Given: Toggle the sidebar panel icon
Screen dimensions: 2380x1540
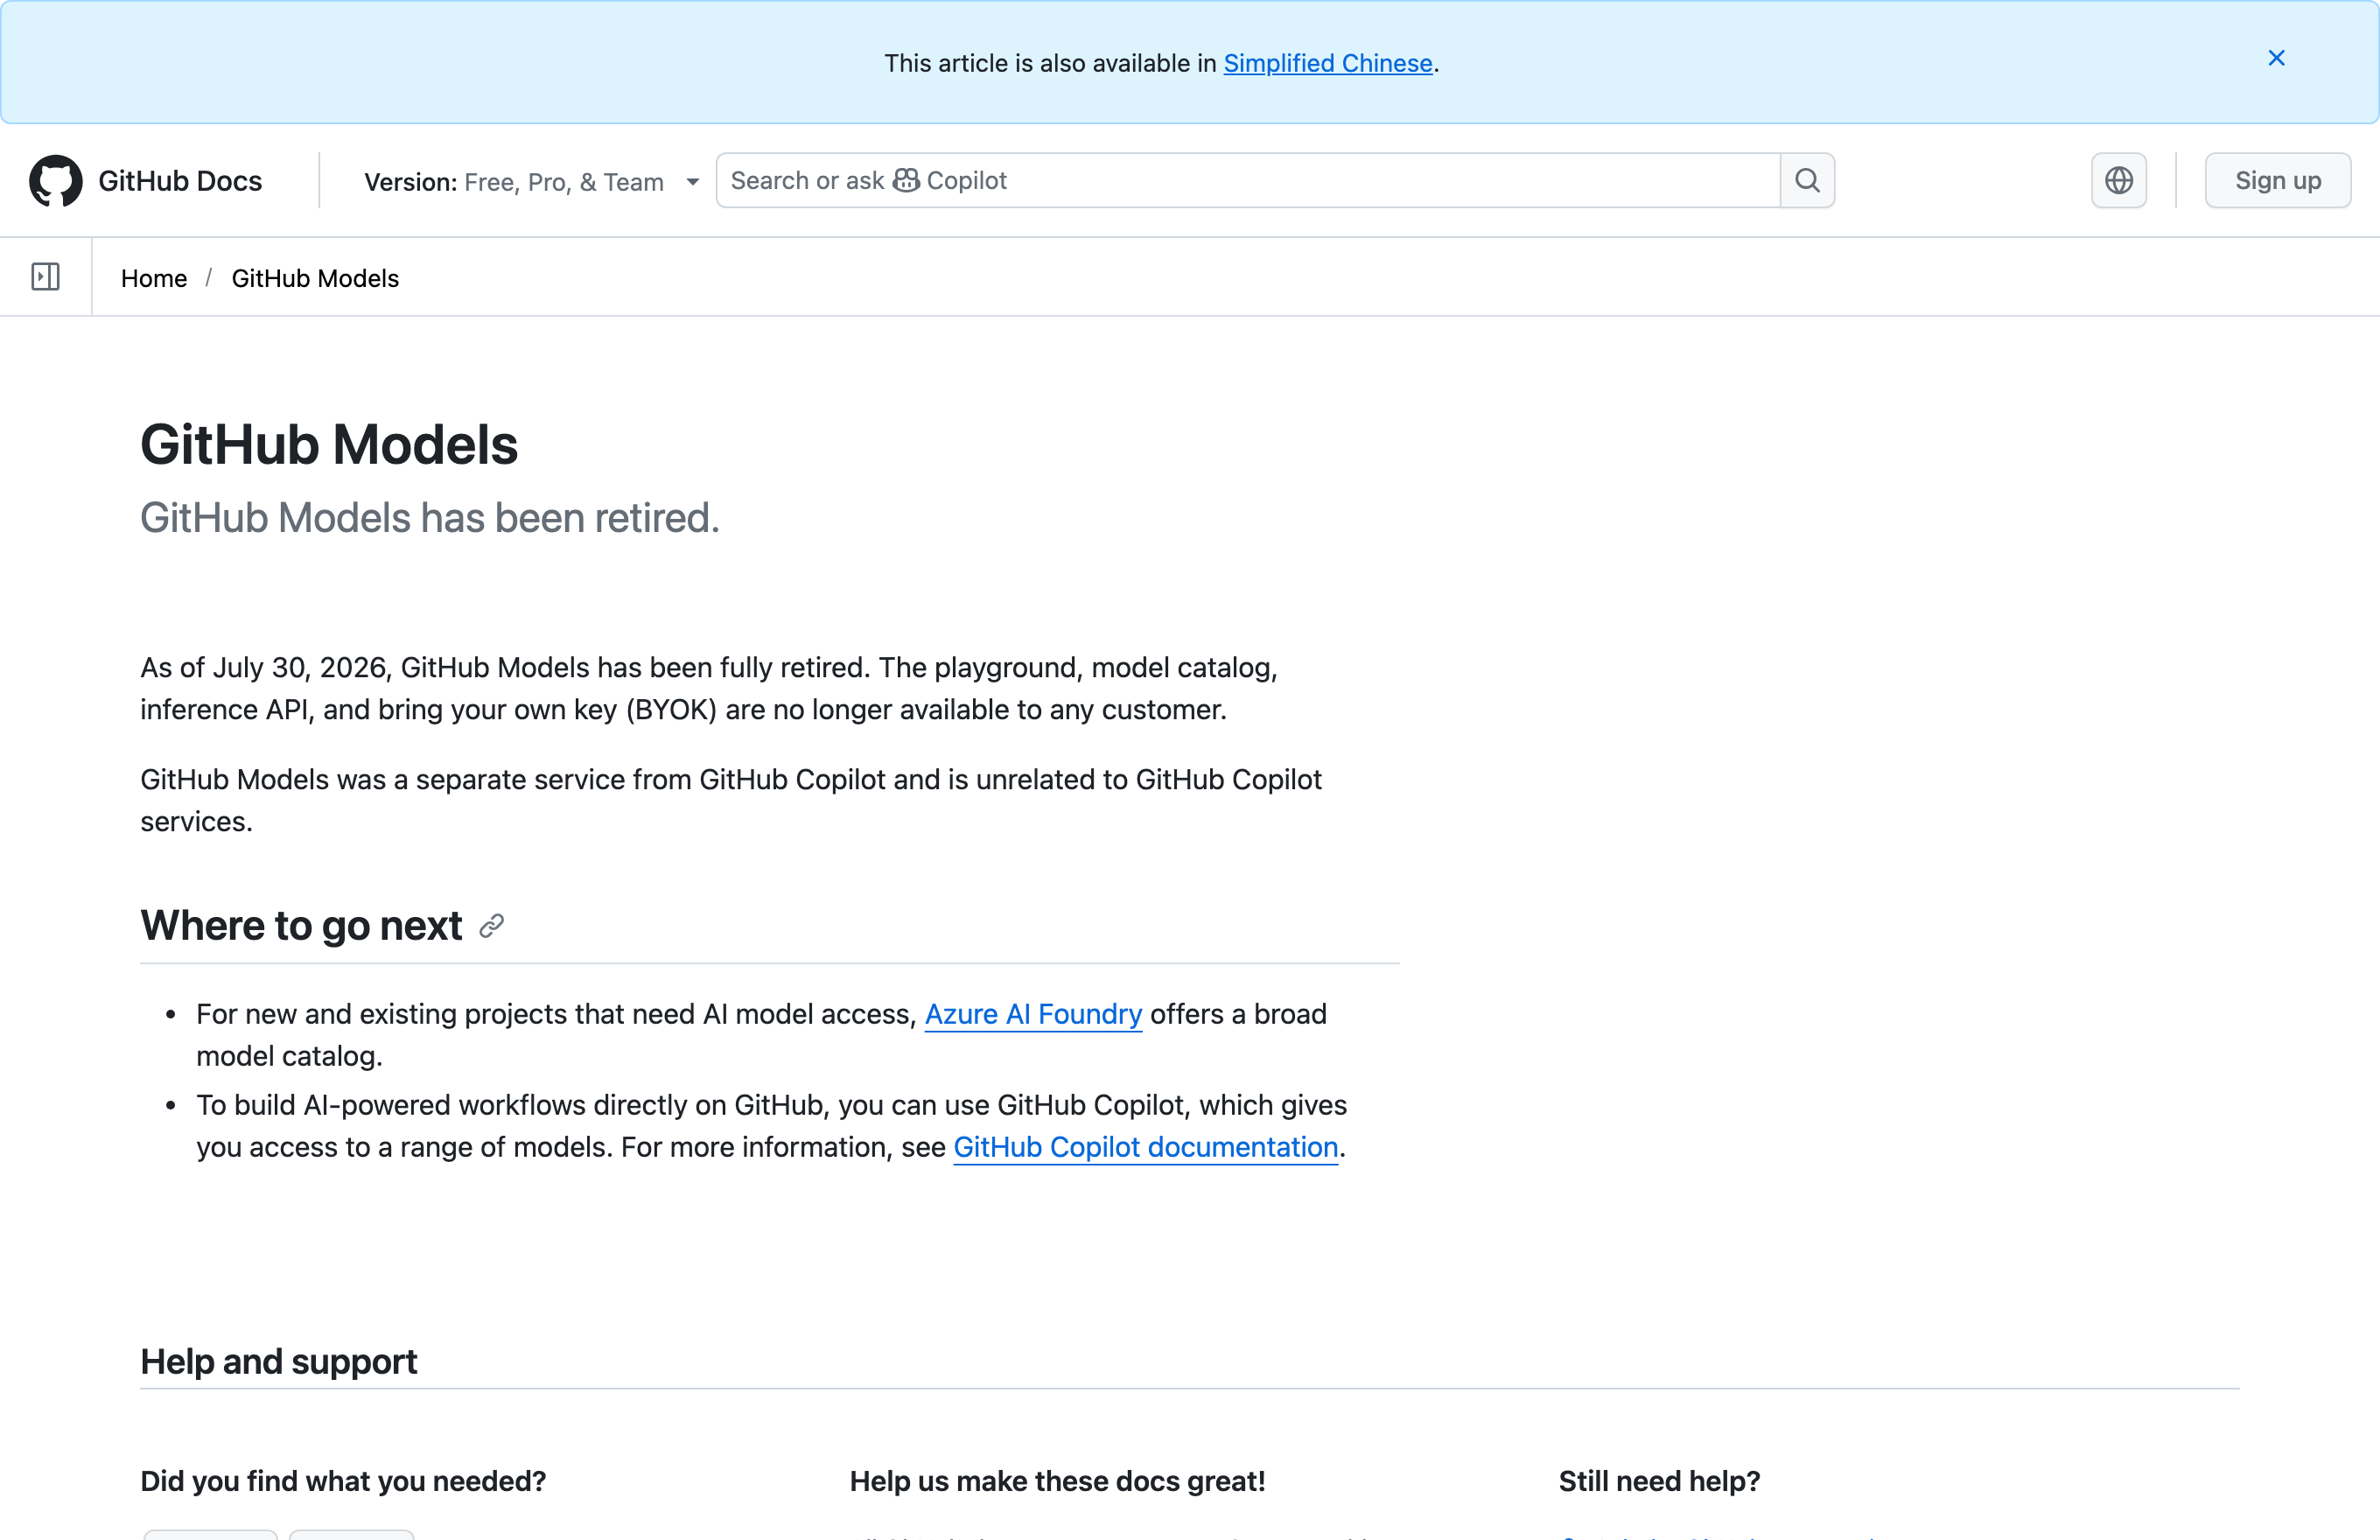Looking at the screenshot, I should (46, 277).
